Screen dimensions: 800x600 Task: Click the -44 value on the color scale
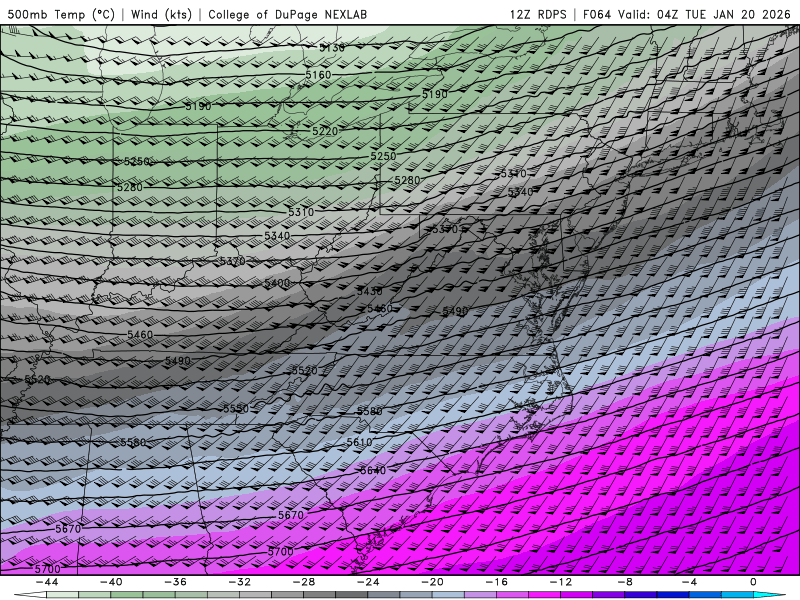47,582
